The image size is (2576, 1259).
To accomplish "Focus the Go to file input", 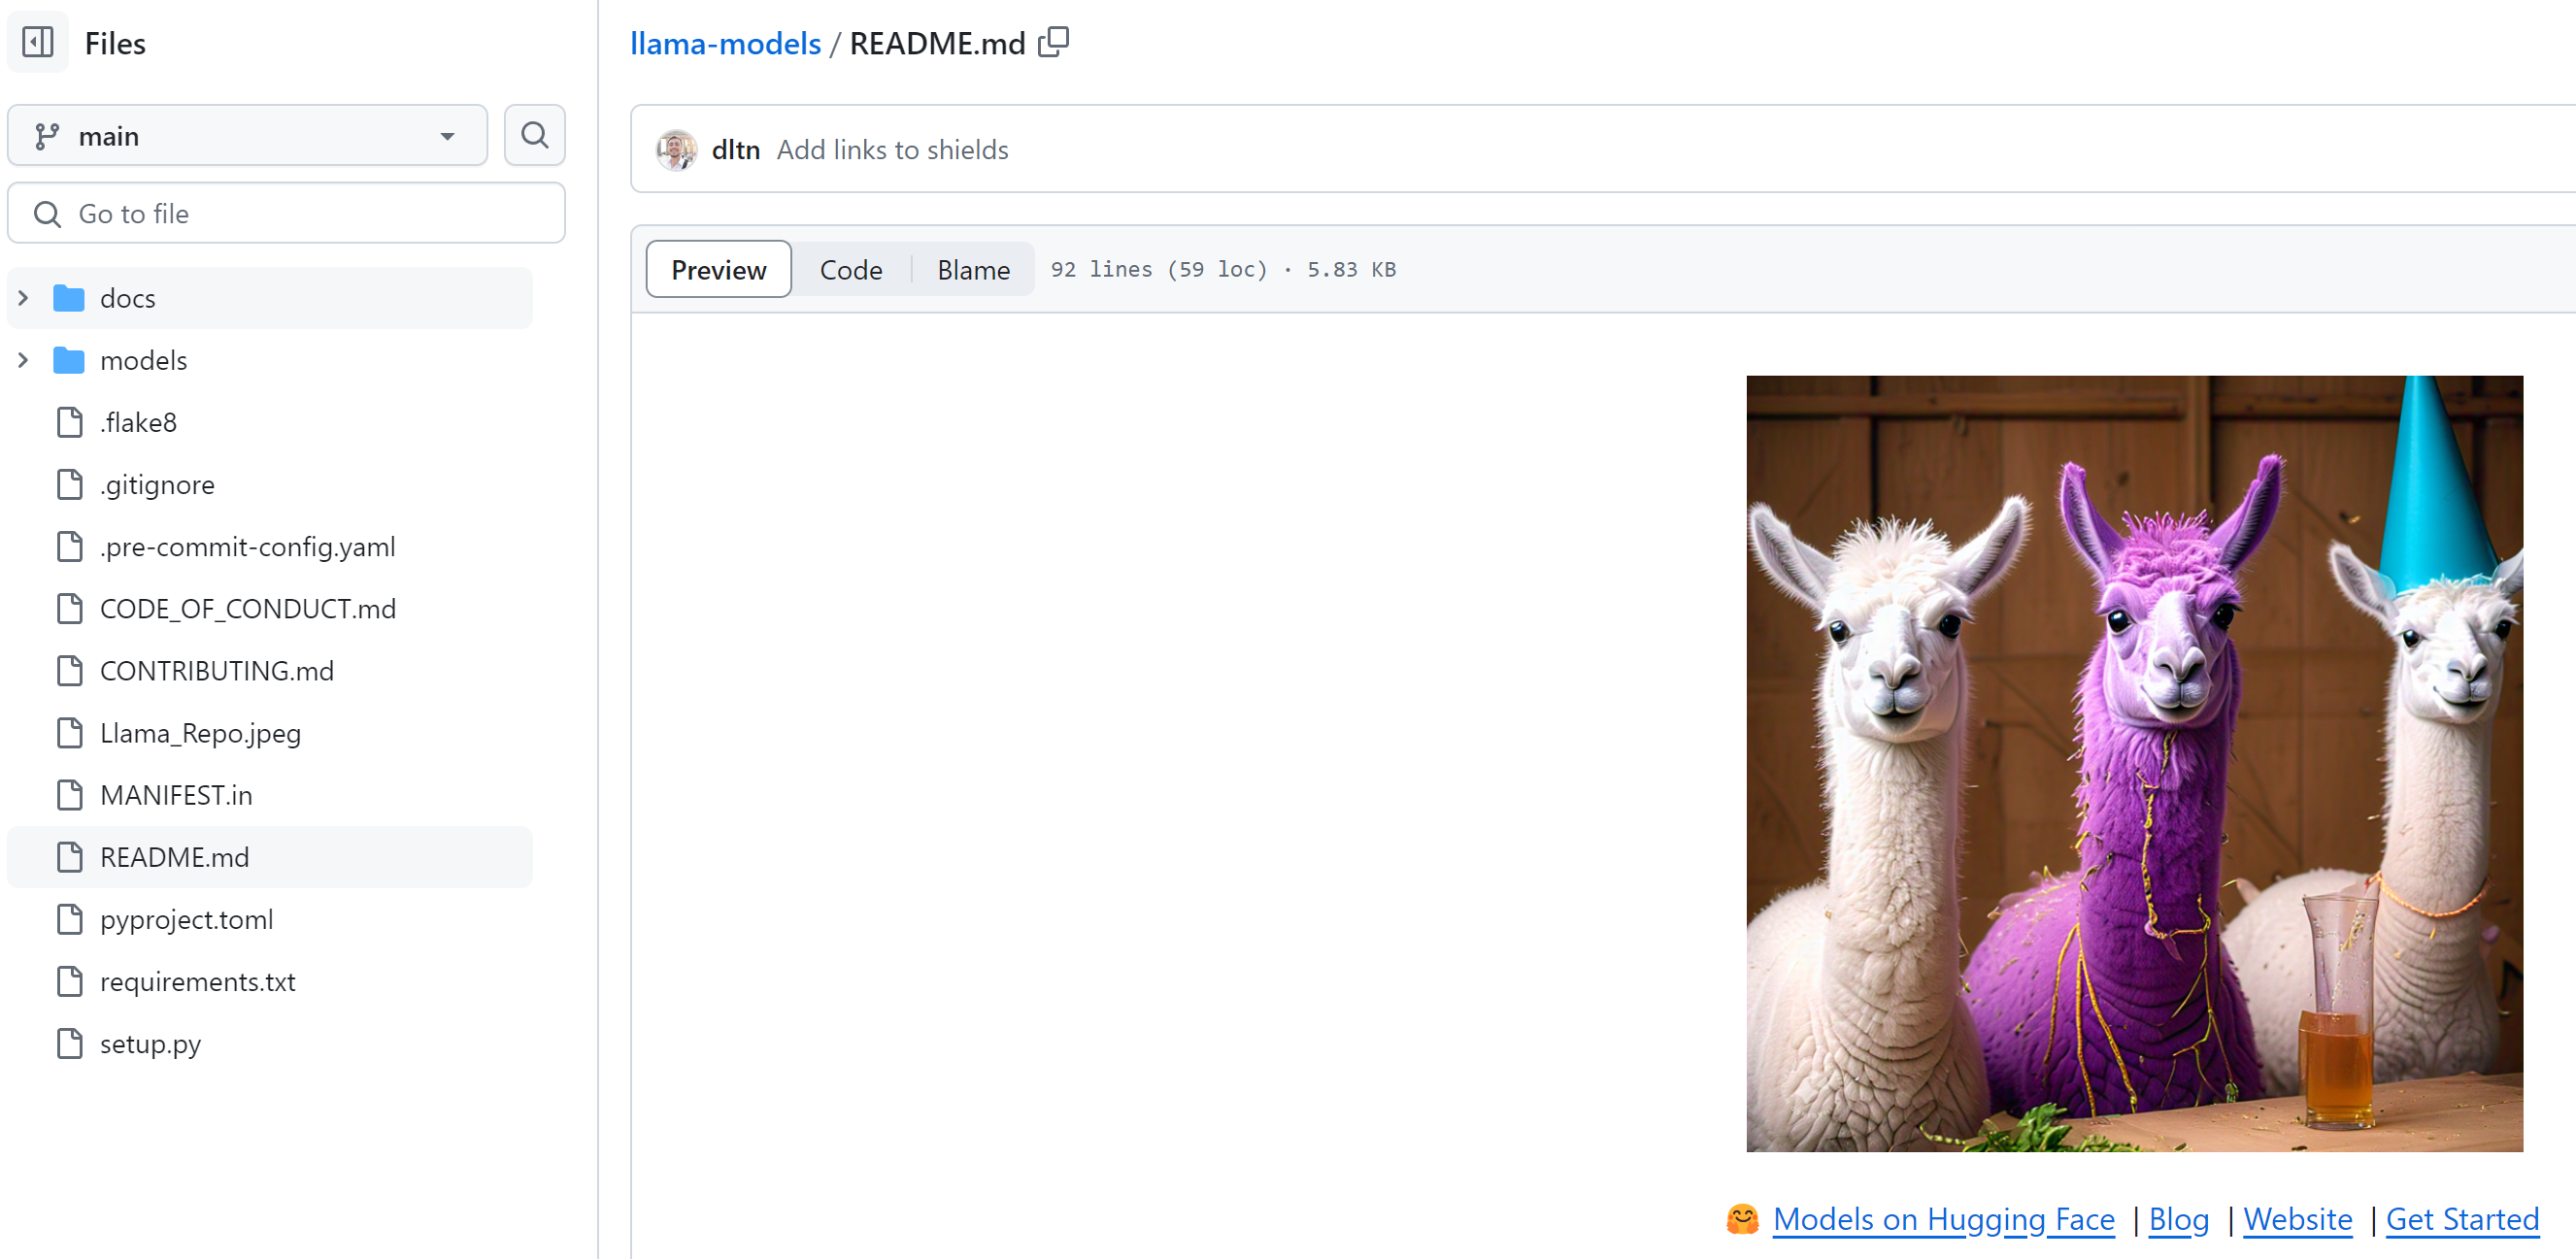I will click(x=300, y=213).
